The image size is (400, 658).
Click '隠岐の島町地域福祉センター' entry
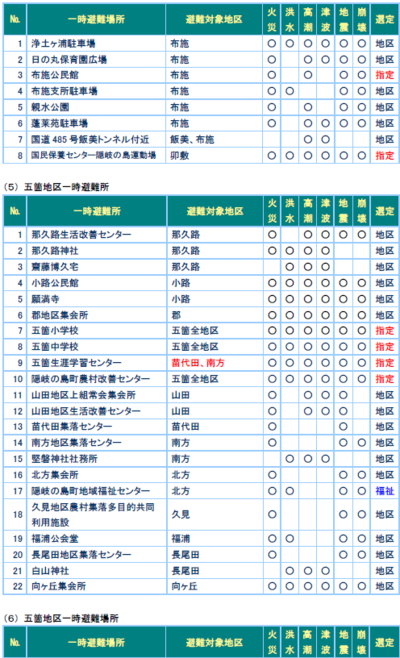(90, 491)
